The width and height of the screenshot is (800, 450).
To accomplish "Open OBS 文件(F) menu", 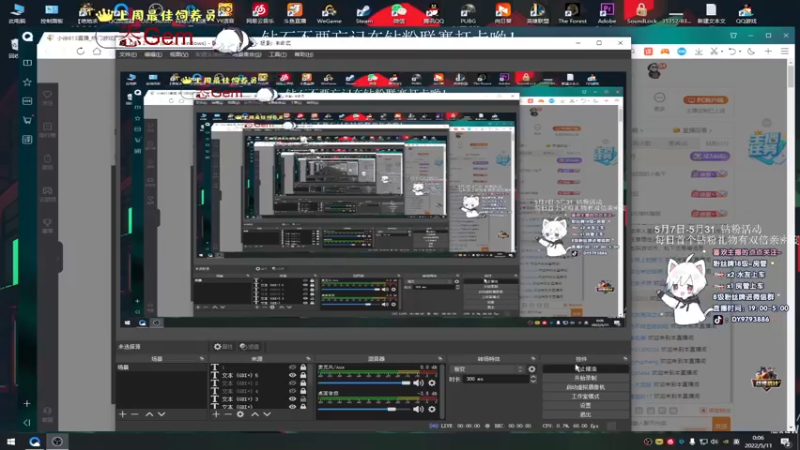I will [x=128, y=55].
